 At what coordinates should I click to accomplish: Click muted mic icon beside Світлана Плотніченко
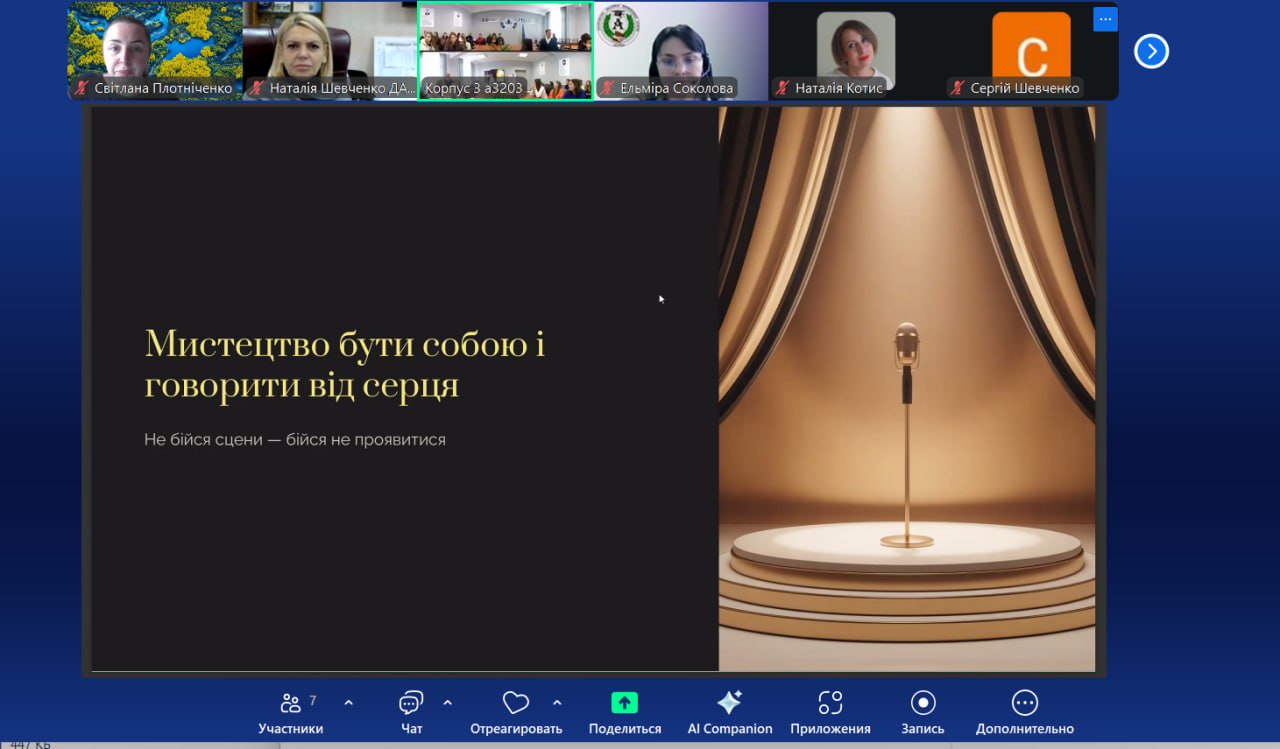(x=82, y=88)
